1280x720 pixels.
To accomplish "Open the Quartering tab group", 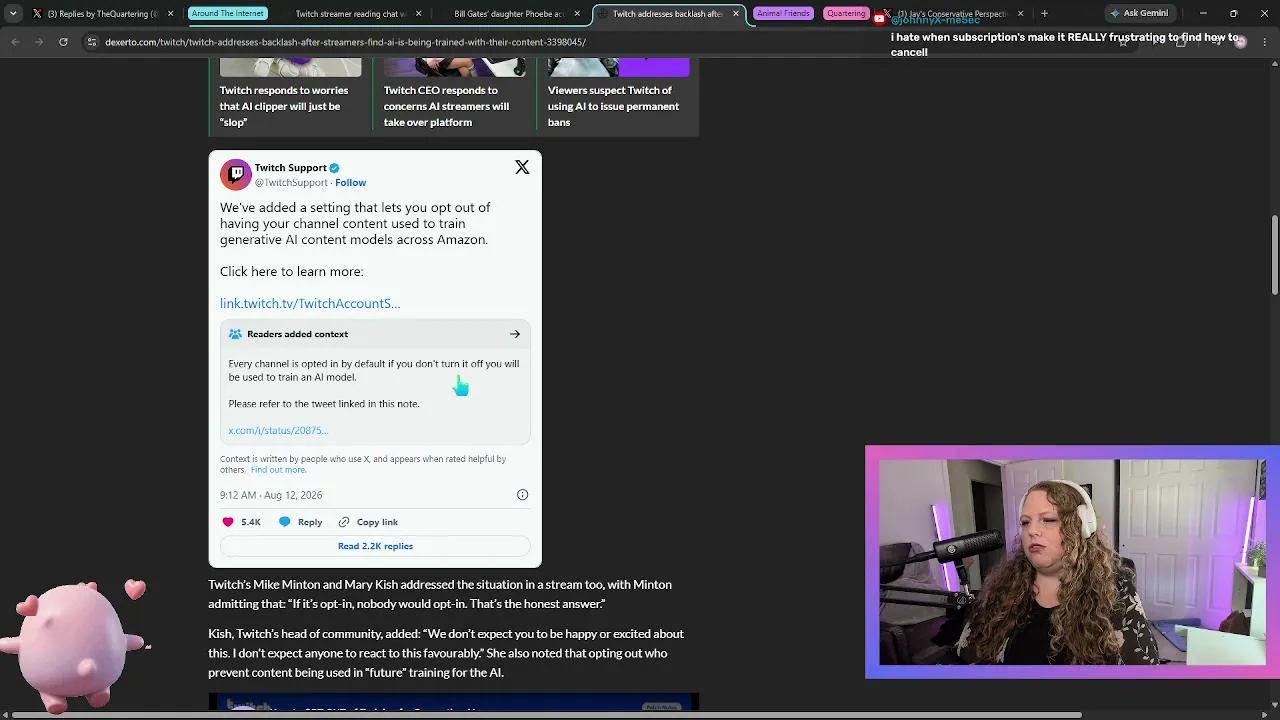I will pos(846,14).
